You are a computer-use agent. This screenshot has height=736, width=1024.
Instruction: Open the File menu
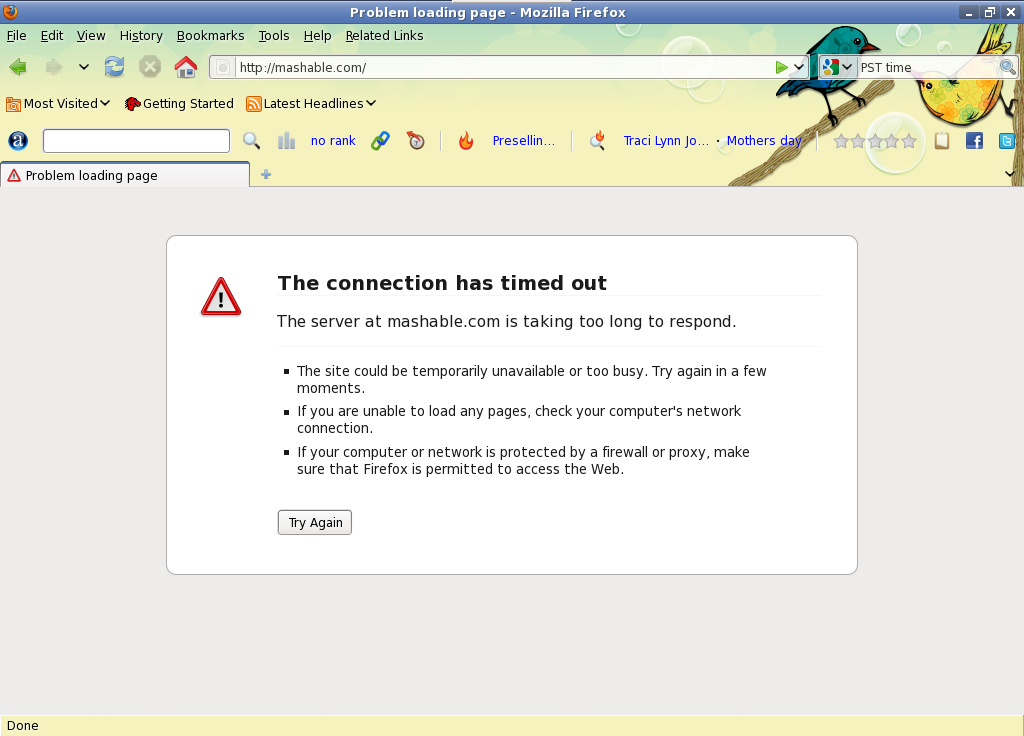coord(16,36)
